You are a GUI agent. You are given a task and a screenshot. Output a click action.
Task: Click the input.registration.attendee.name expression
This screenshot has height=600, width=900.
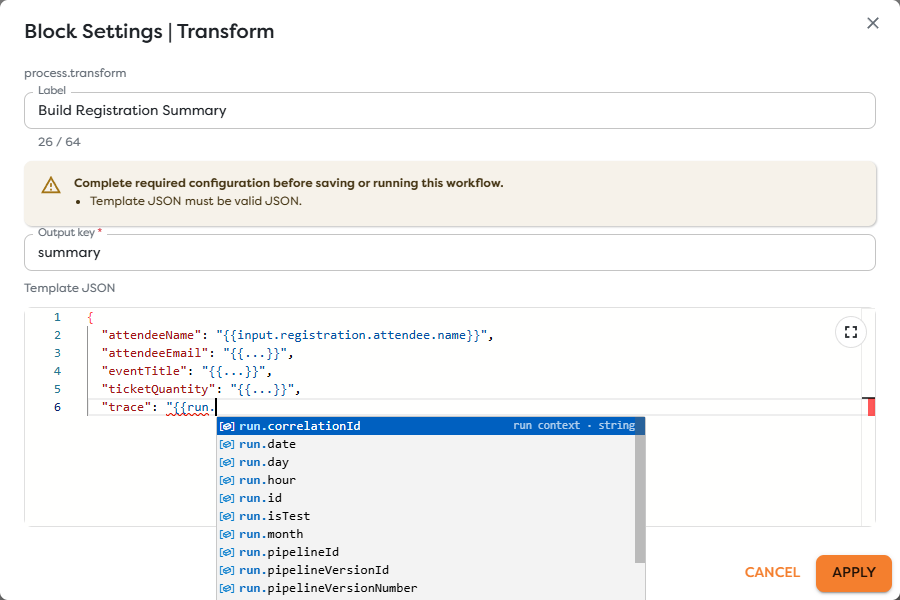point(351,335)
